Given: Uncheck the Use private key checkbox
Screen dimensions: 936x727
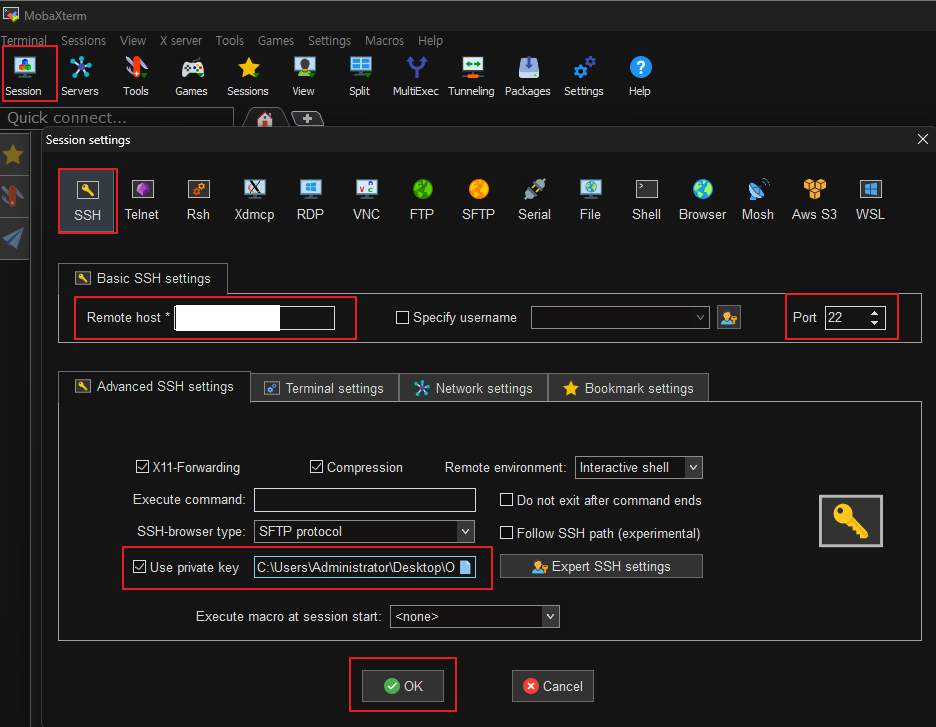Looking at the screenshot, I should (140, 566).
